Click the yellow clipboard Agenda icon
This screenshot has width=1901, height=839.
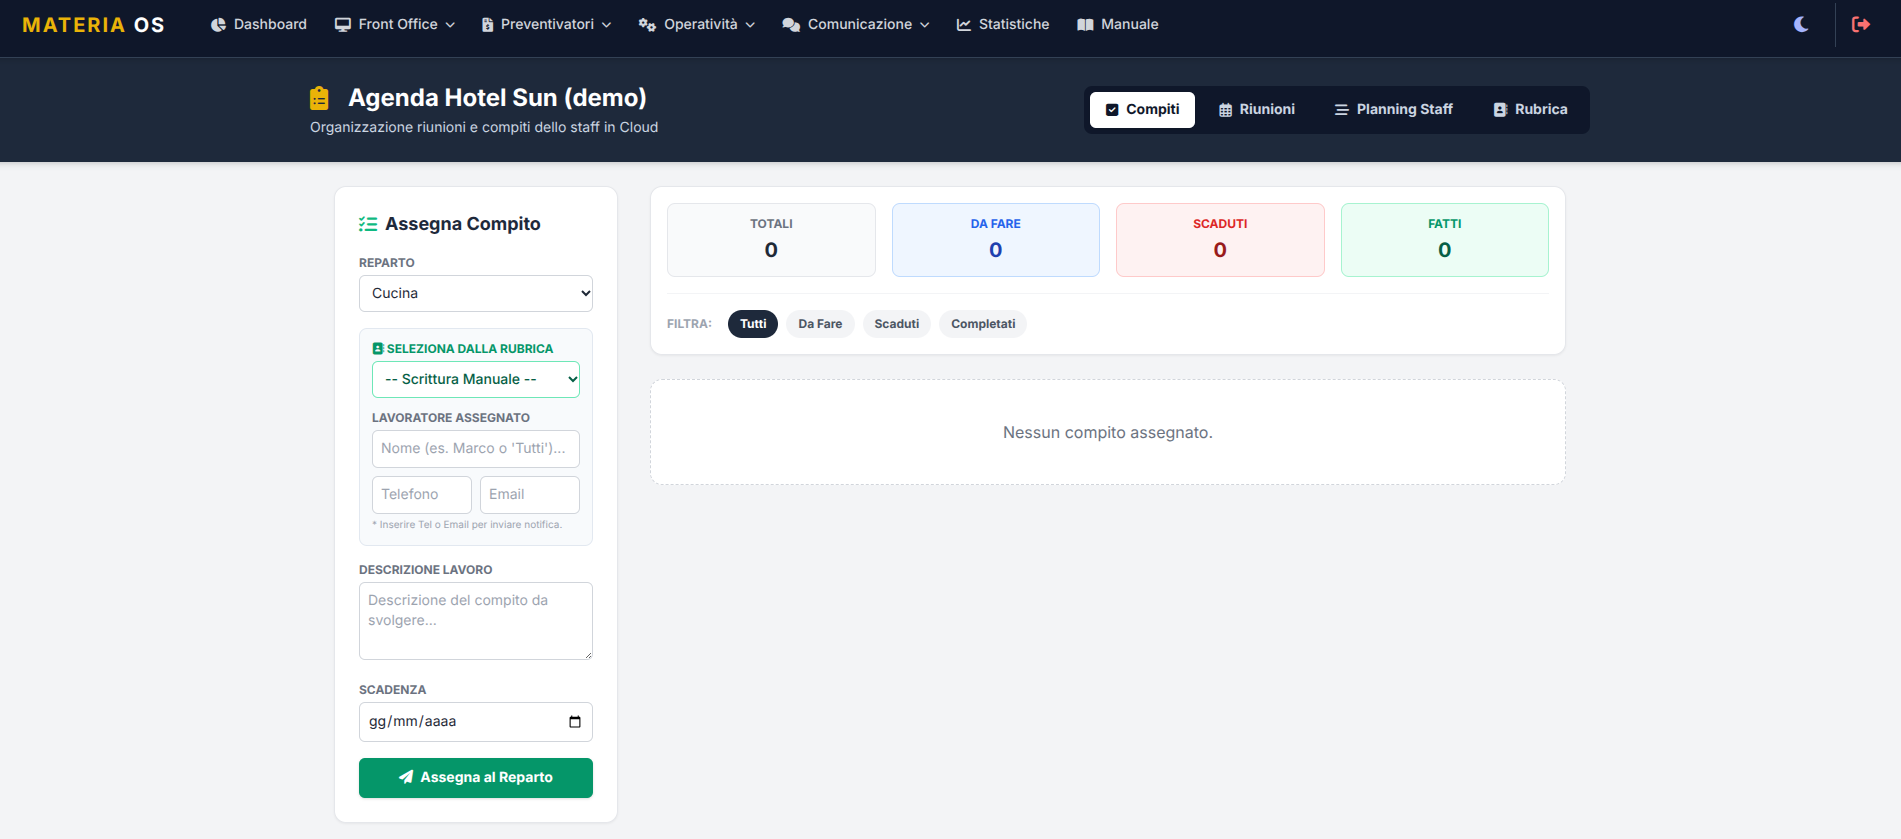(x=319, y=98)
